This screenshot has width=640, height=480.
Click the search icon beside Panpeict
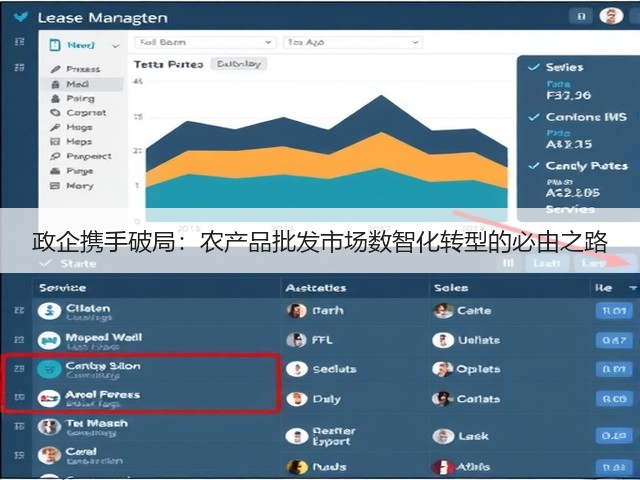(x=55, y=156)
